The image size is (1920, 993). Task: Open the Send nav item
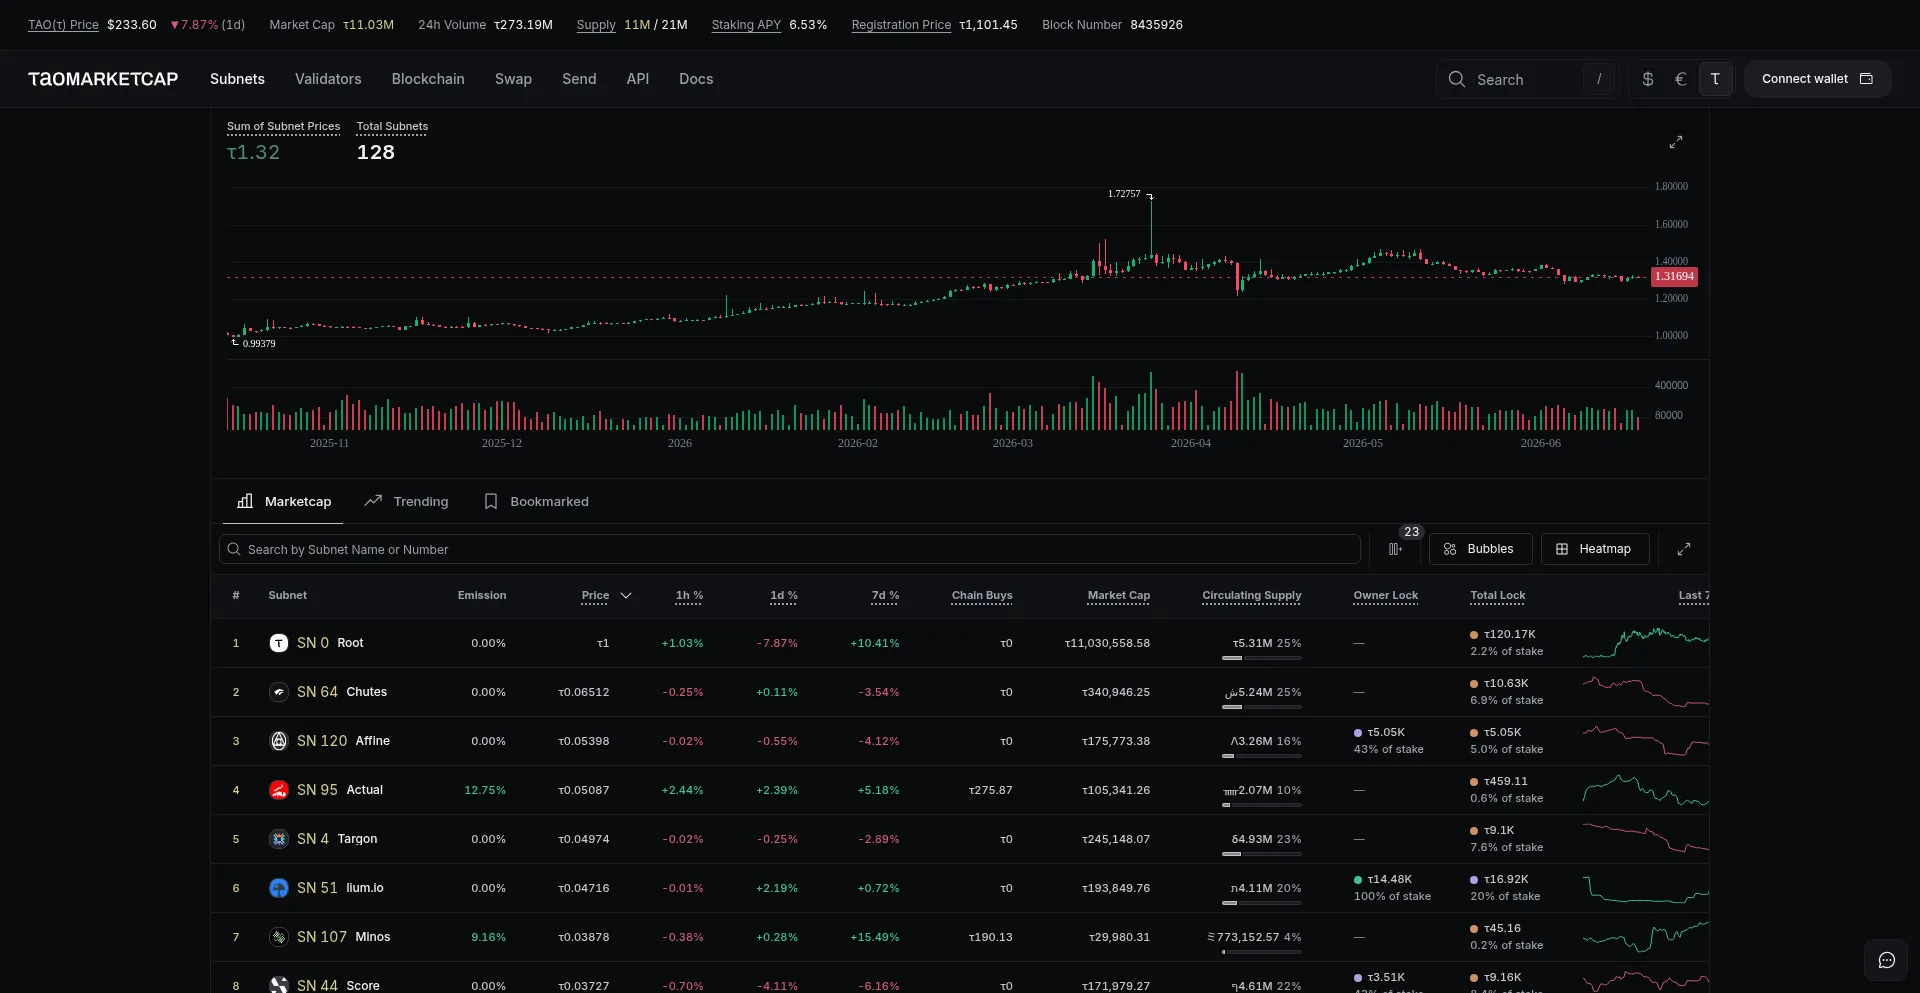[x=579, y=79]
